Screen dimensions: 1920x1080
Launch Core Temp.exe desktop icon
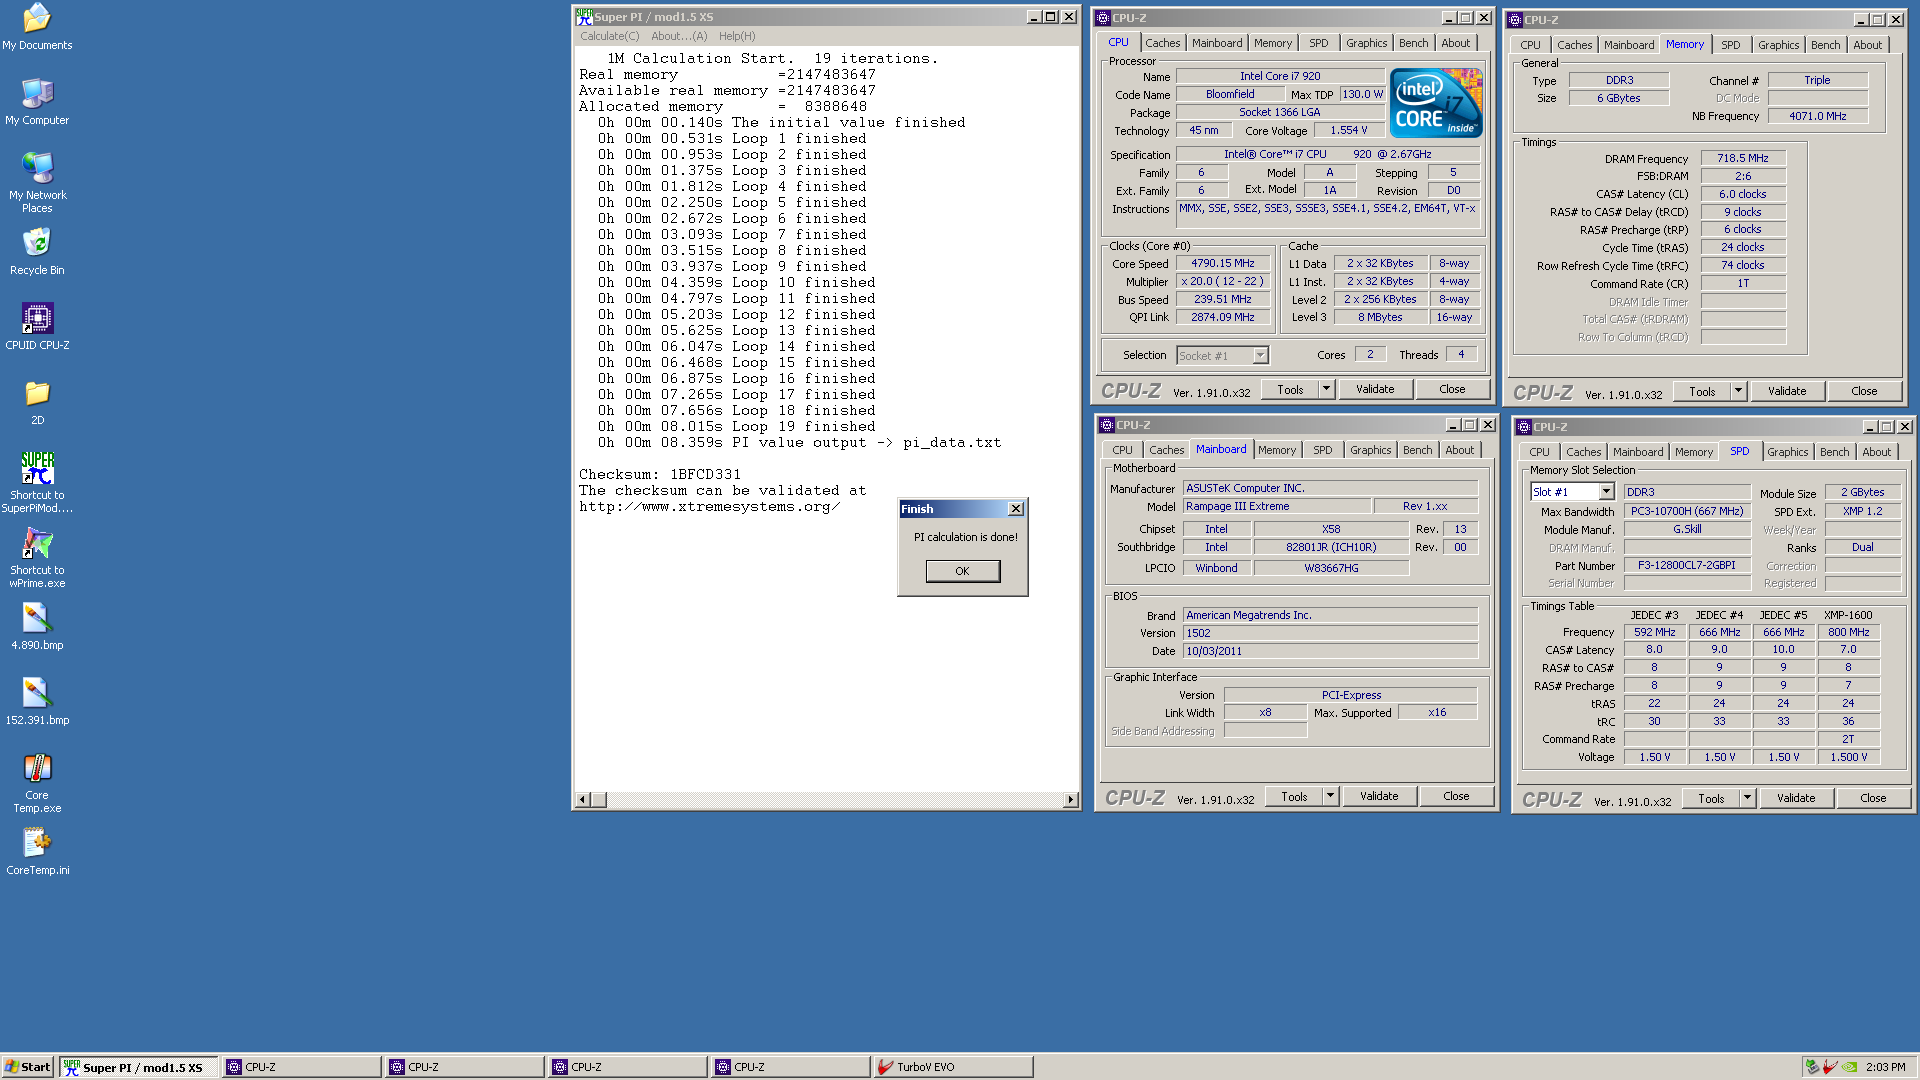point(37,782)
